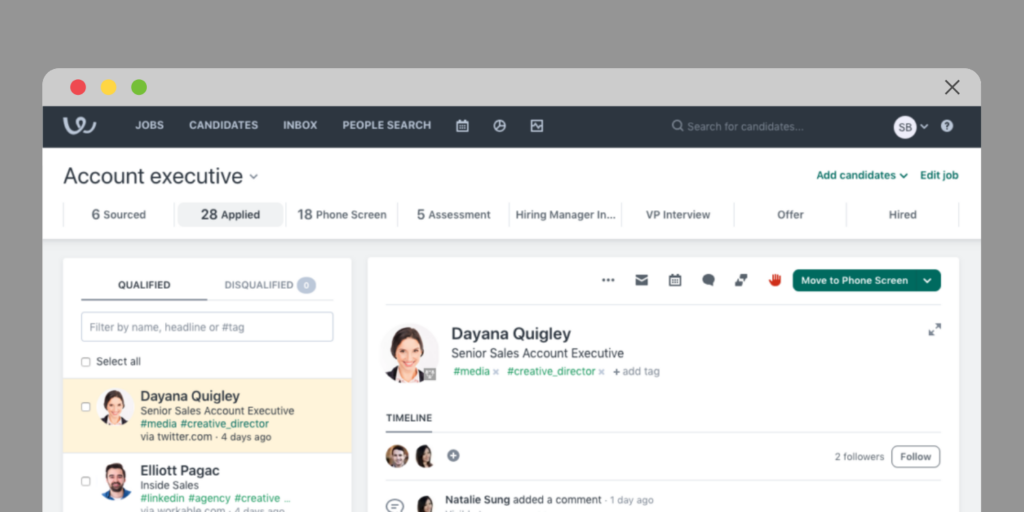The height and width of the screenshot is (512, 1024).
Task: Check the Select all checkbox
Action: click(86, 362)
